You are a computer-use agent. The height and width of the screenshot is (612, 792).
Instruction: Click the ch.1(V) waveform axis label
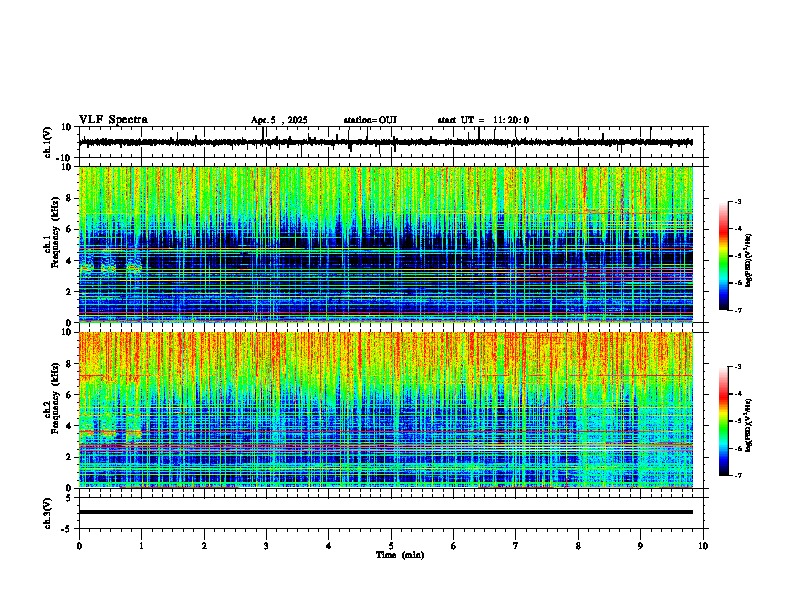(x=48, y=142)
